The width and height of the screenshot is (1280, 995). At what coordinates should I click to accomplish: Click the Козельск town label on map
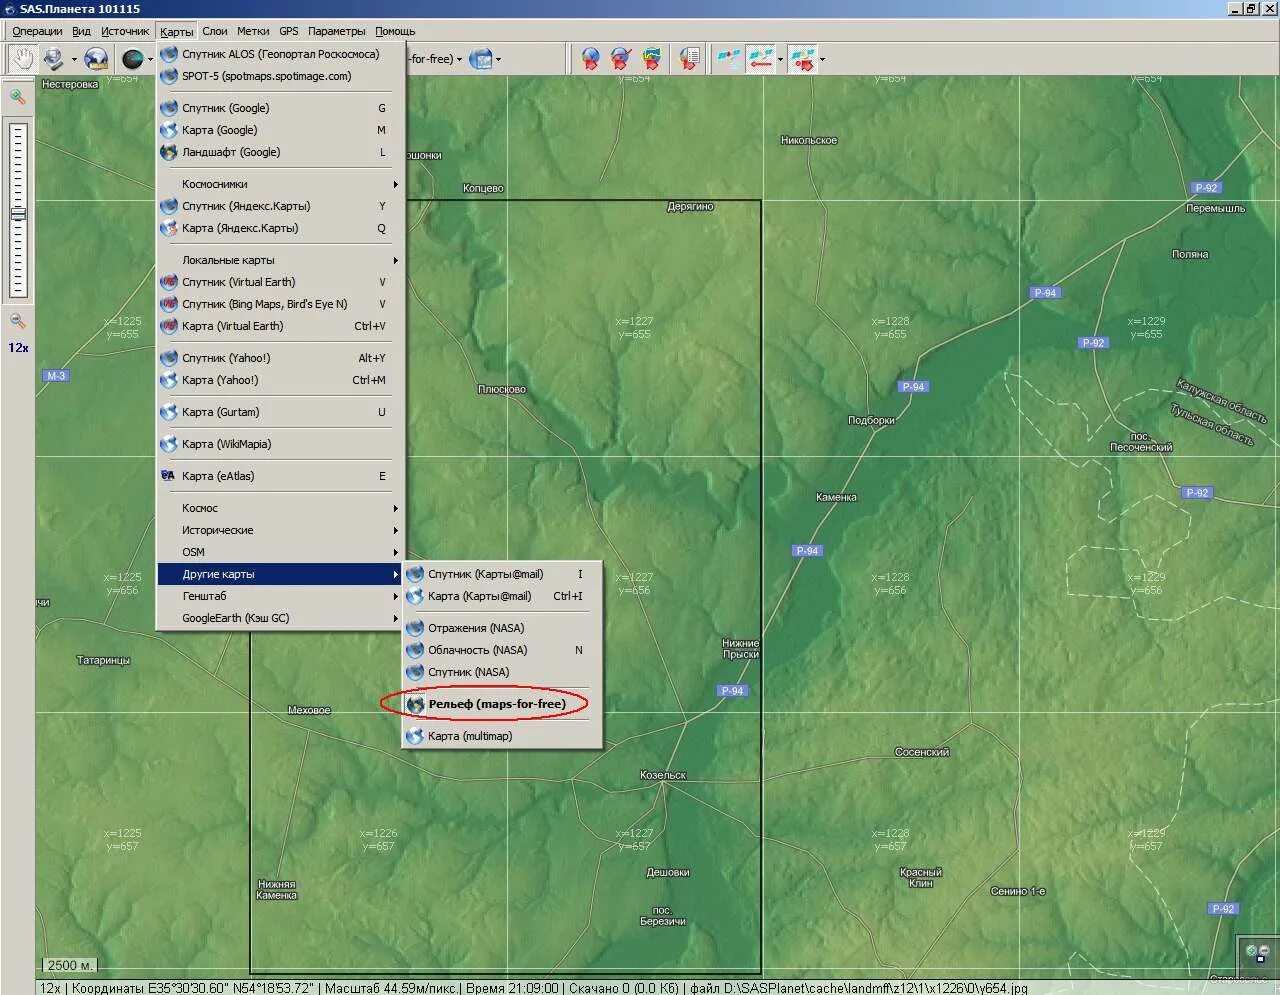point(663,775)
